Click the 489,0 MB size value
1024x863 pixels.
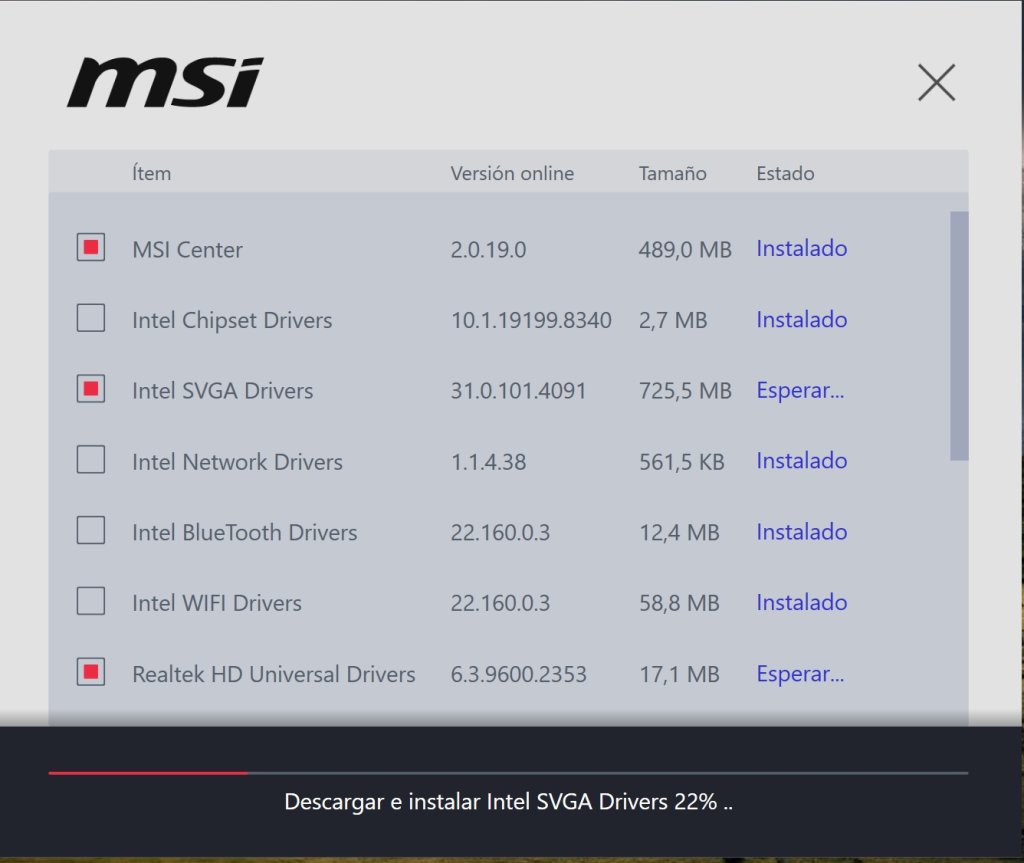coord(685,250)
